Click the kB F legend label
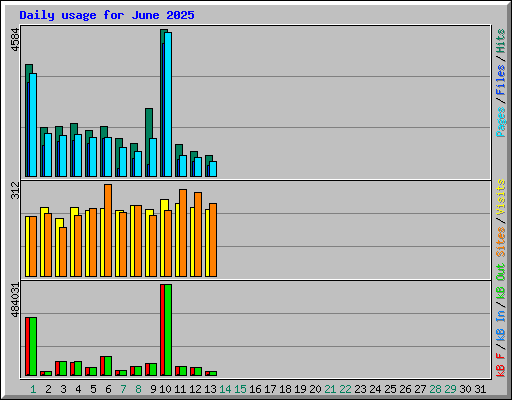 pyautogui.click(x=501, y=365)
